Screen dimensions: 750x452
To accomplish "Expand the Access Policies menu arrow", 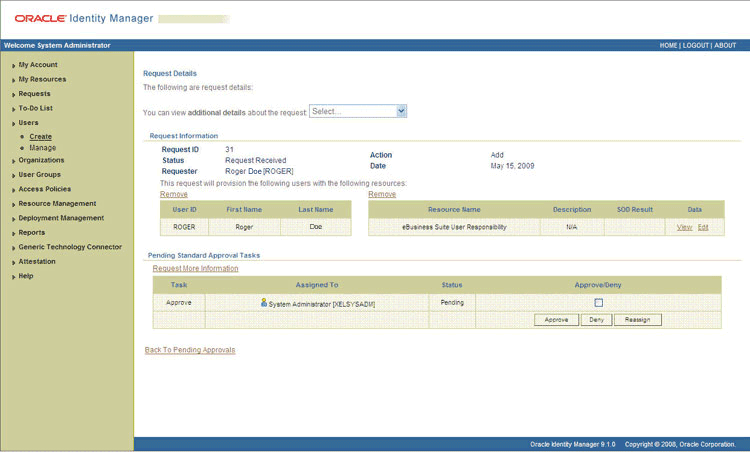I will [13, 190].
